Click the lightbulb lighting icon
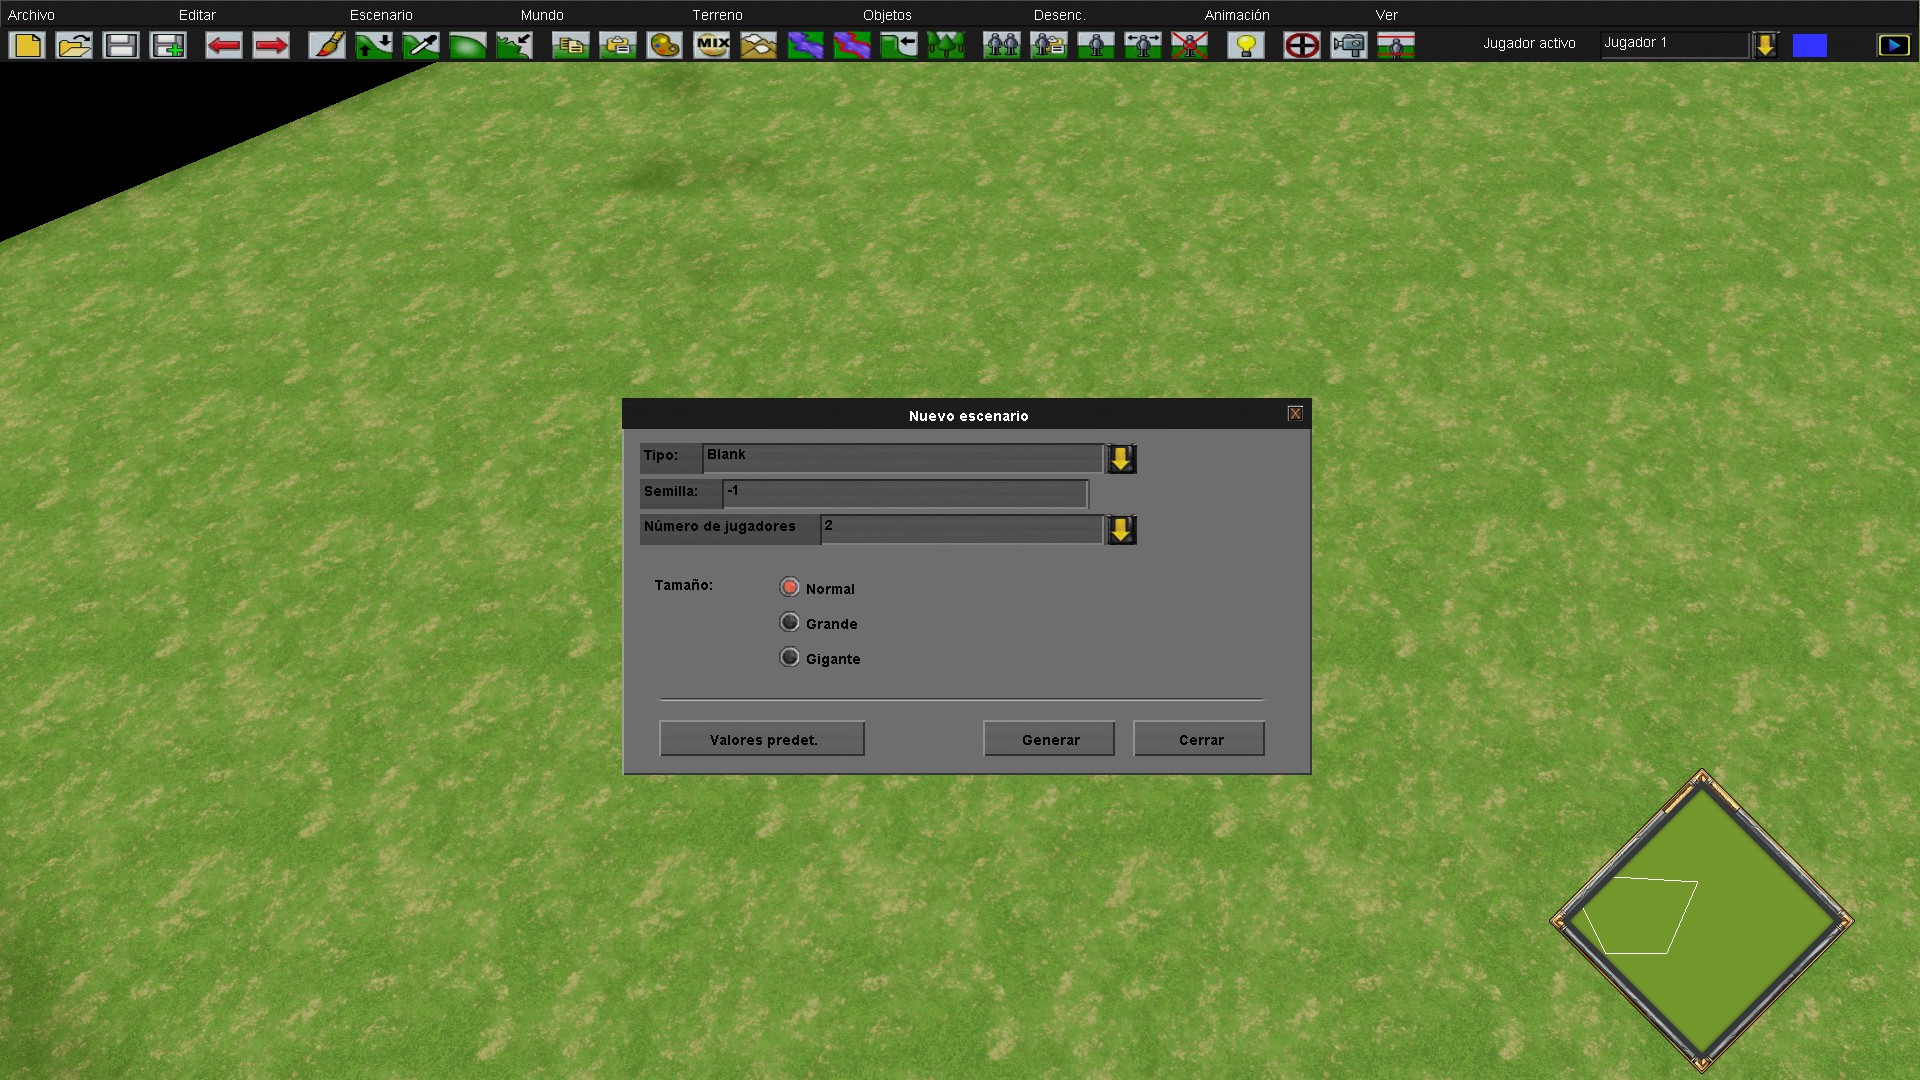The width and height of the screenshot is (1920, 1080). (1246, 45)
